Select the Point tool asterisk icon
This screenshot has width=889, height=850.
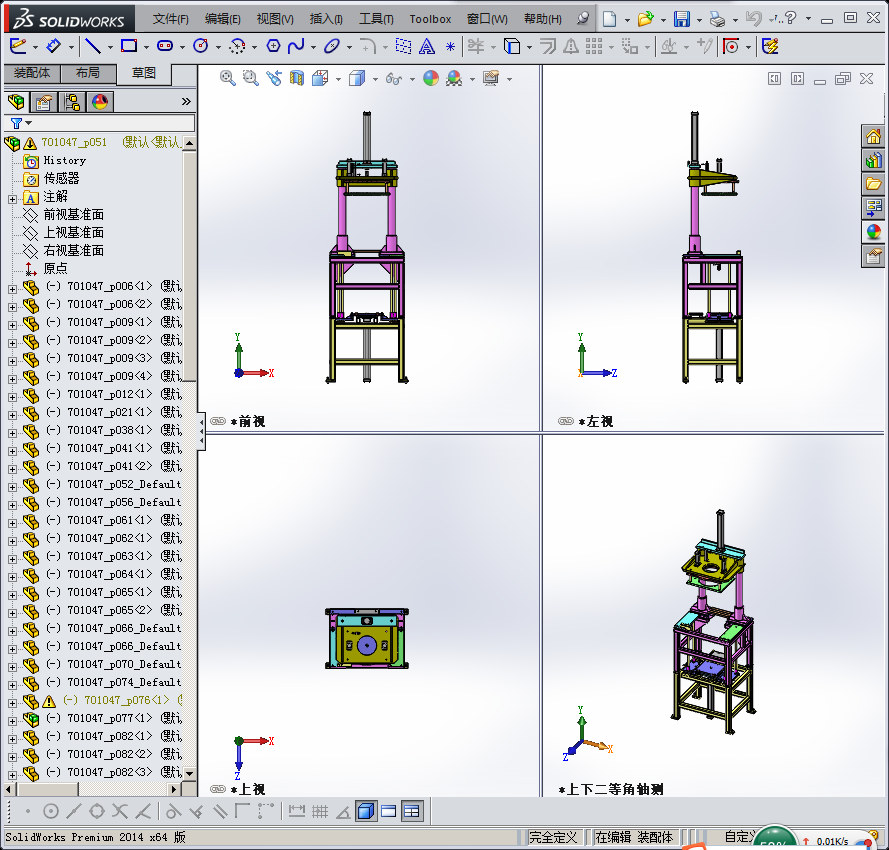pos(450,46)
